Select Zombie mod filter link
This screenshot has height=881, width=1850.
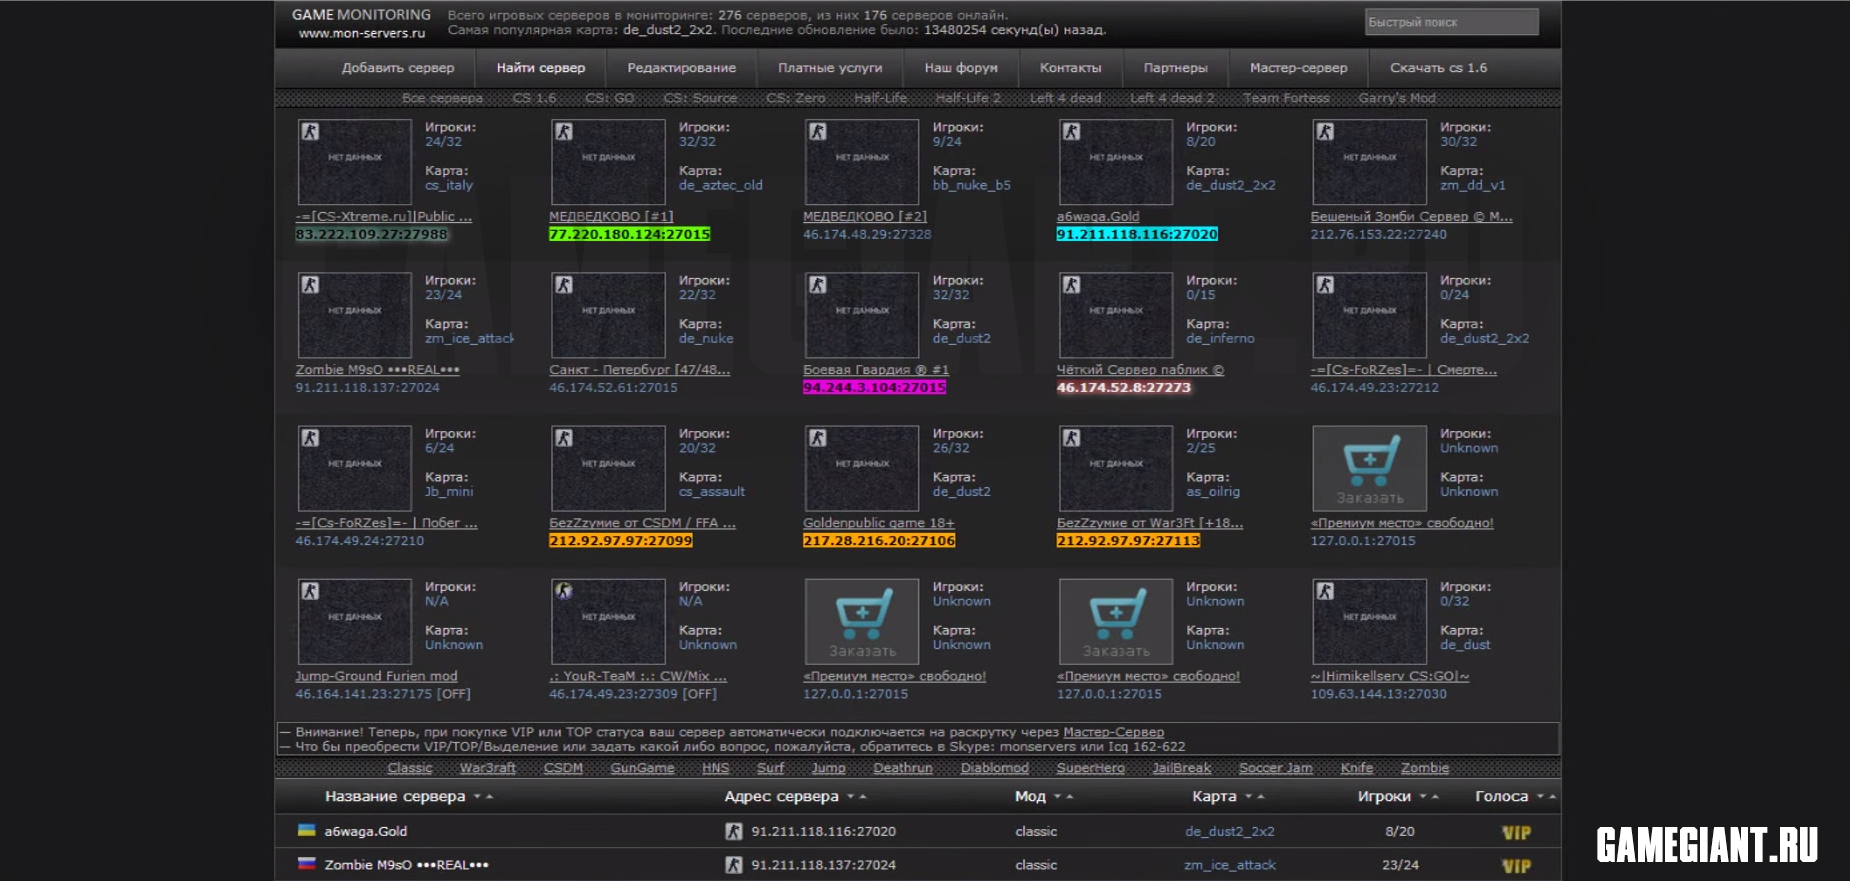click(1425, 768)
